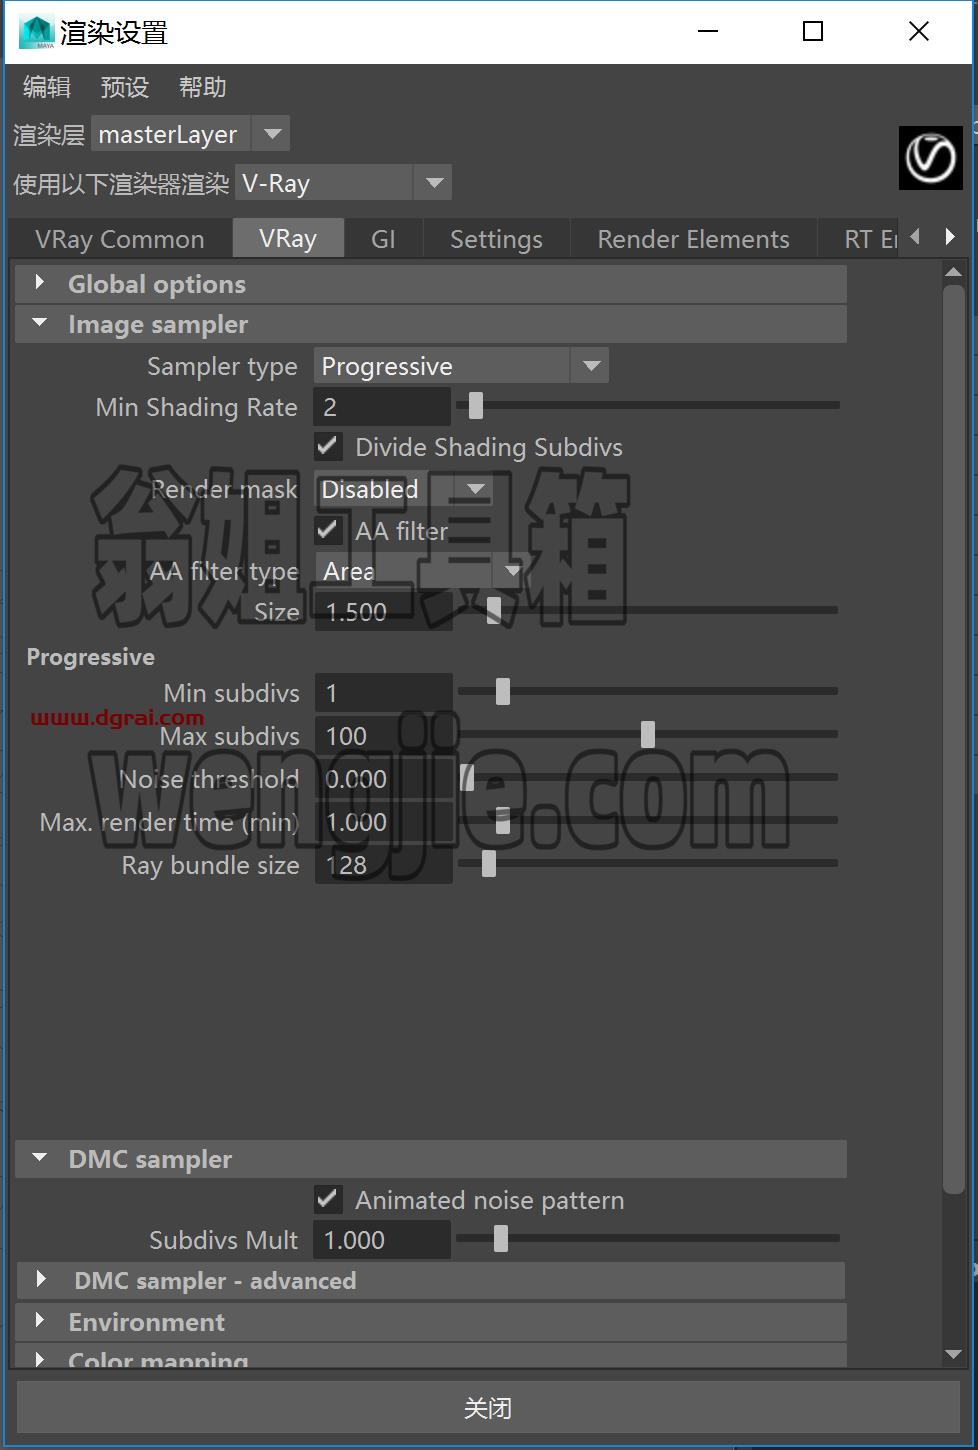Open the 帮助 menu
The width and height of the screenshot is (978, 1450).
click(x=203, y=87)
